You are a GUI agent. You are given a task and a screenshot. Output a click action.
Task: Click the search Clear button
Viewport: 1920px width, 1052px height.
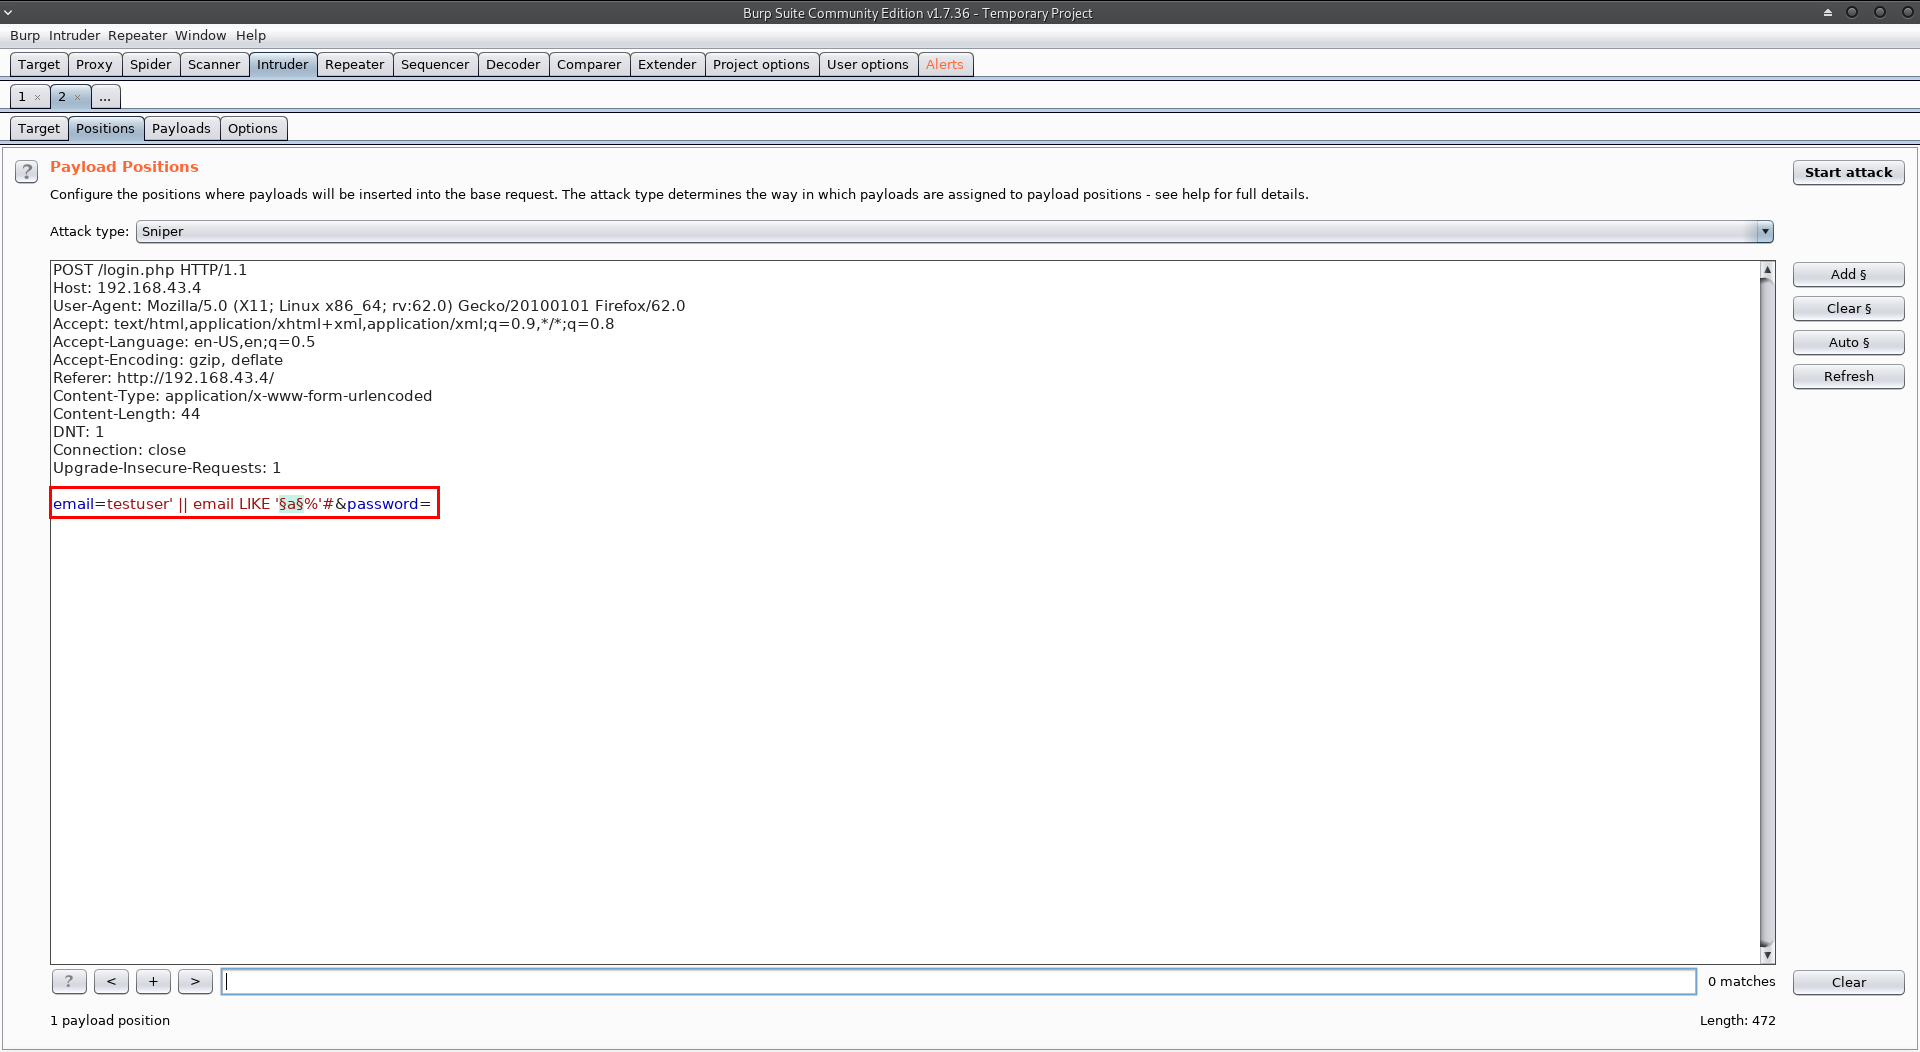[x=1848, y=983]
